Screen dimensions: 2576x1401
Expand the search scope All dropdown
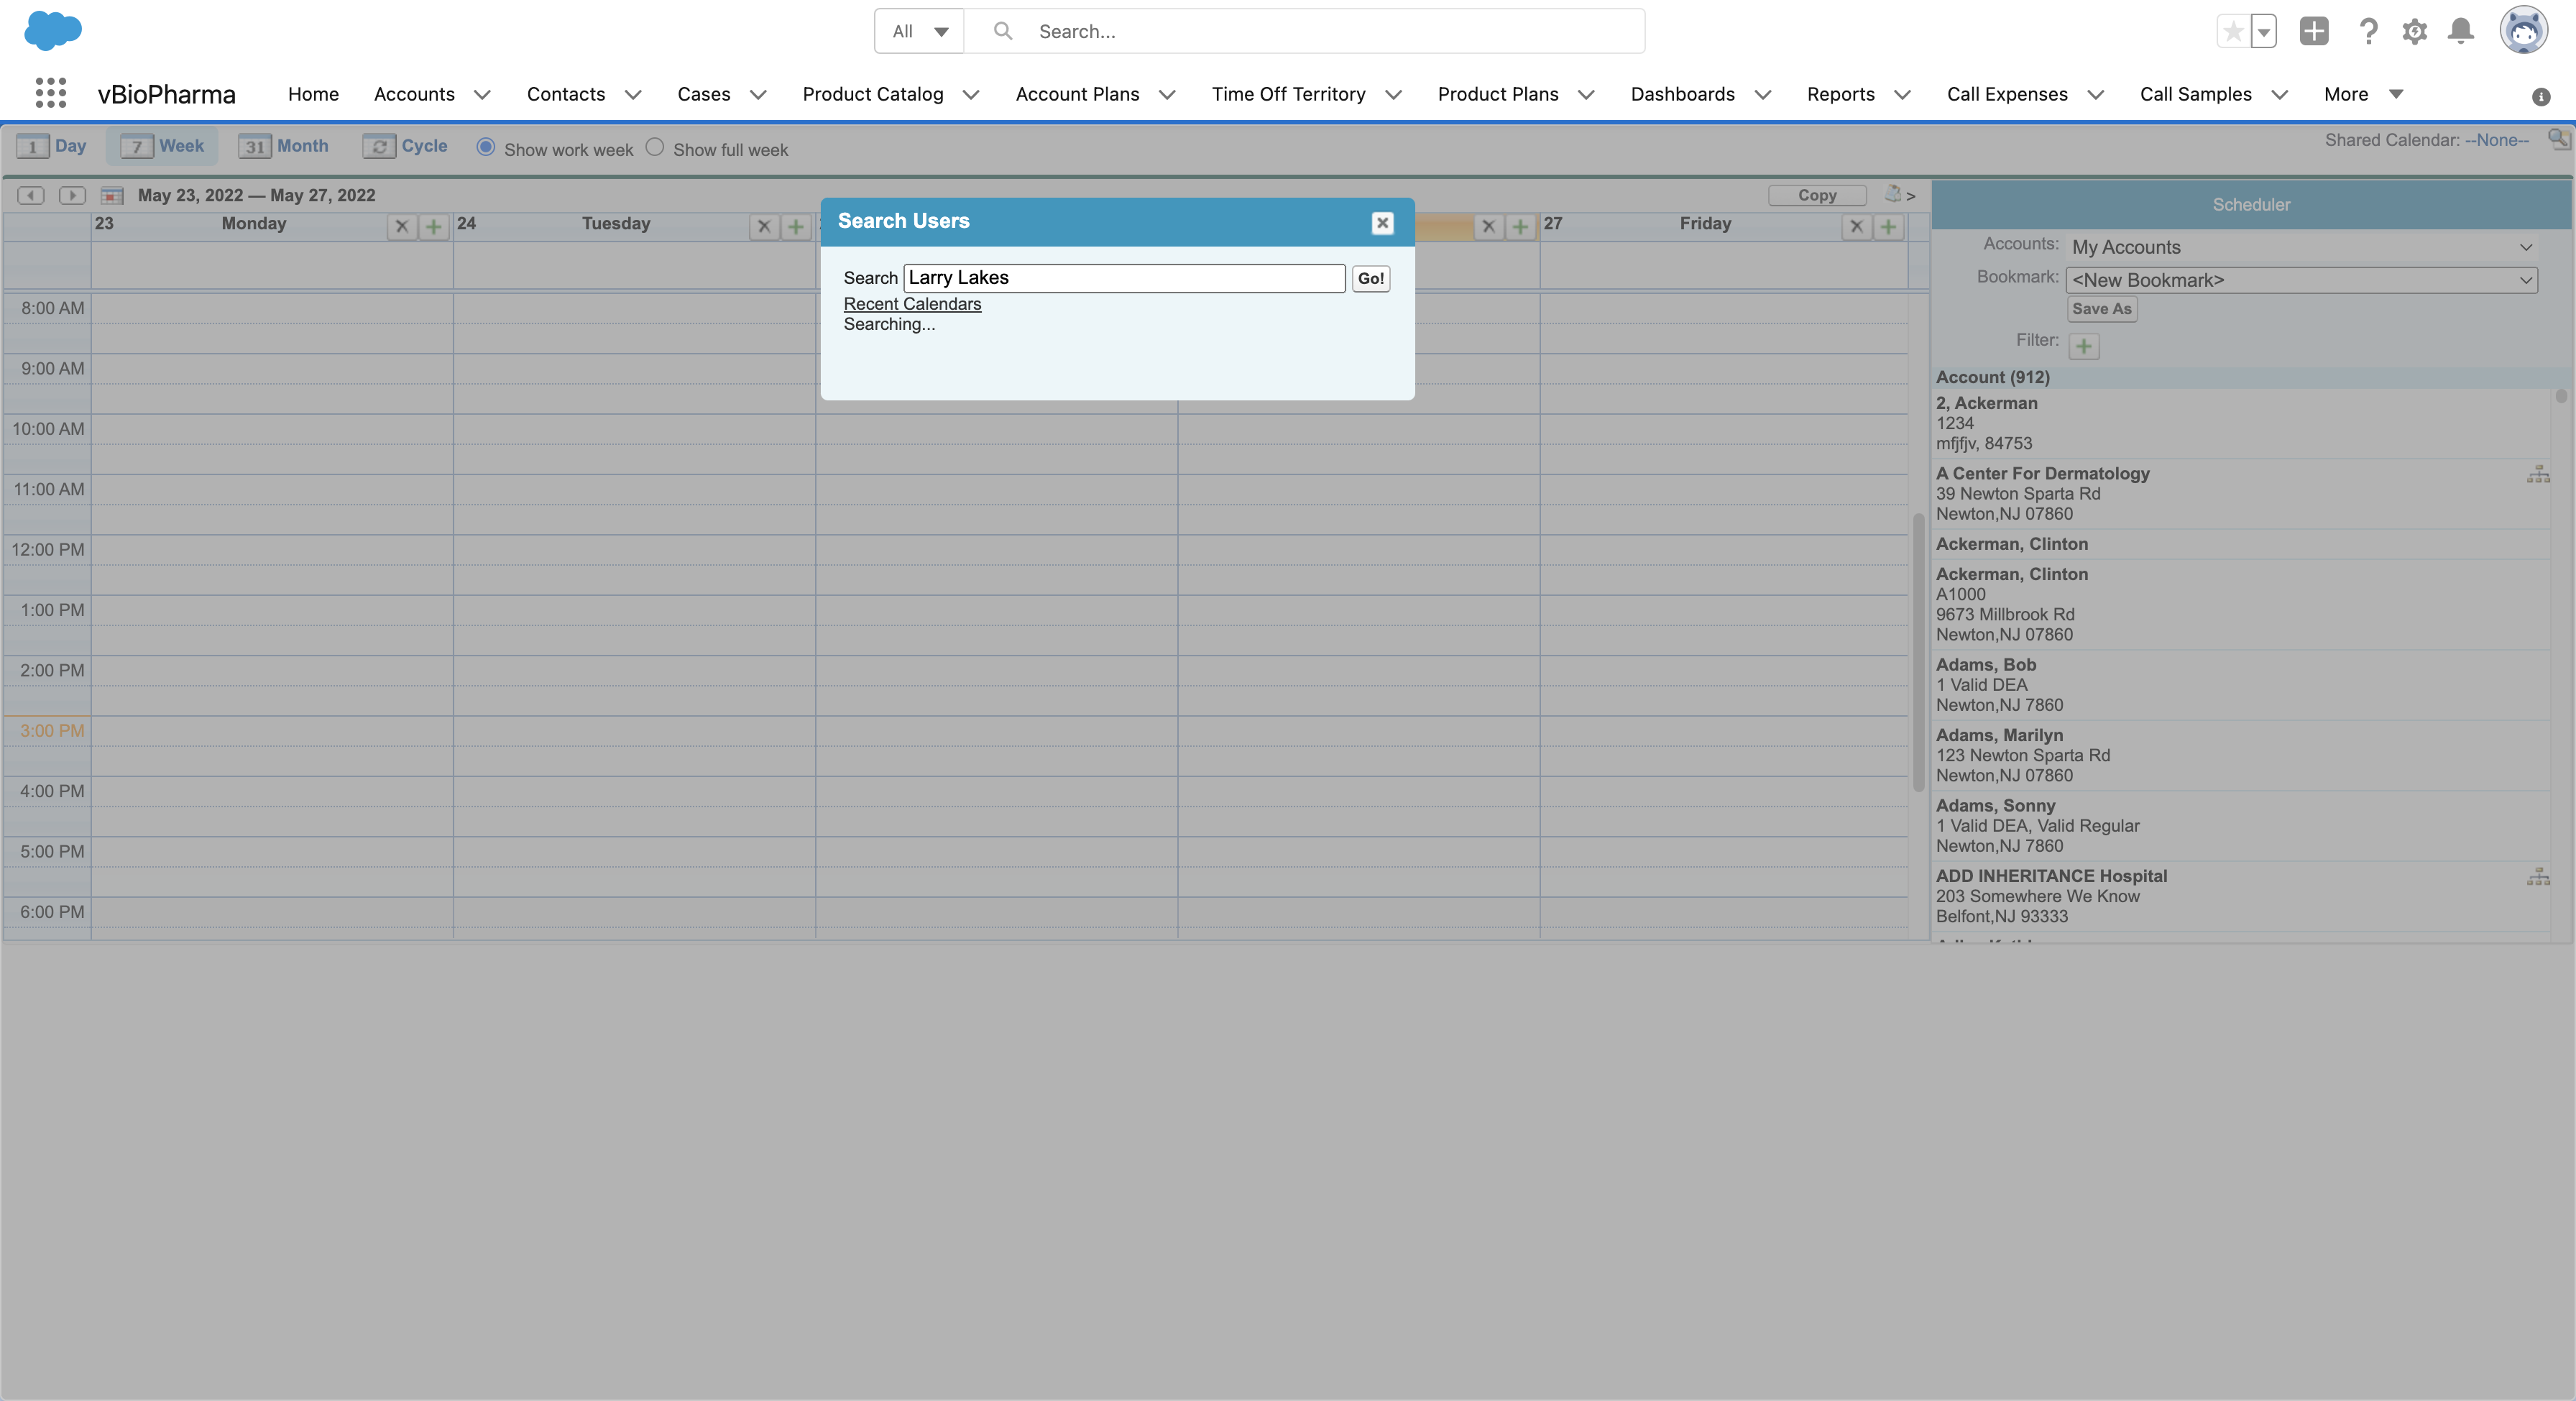(x=919, y=31)
